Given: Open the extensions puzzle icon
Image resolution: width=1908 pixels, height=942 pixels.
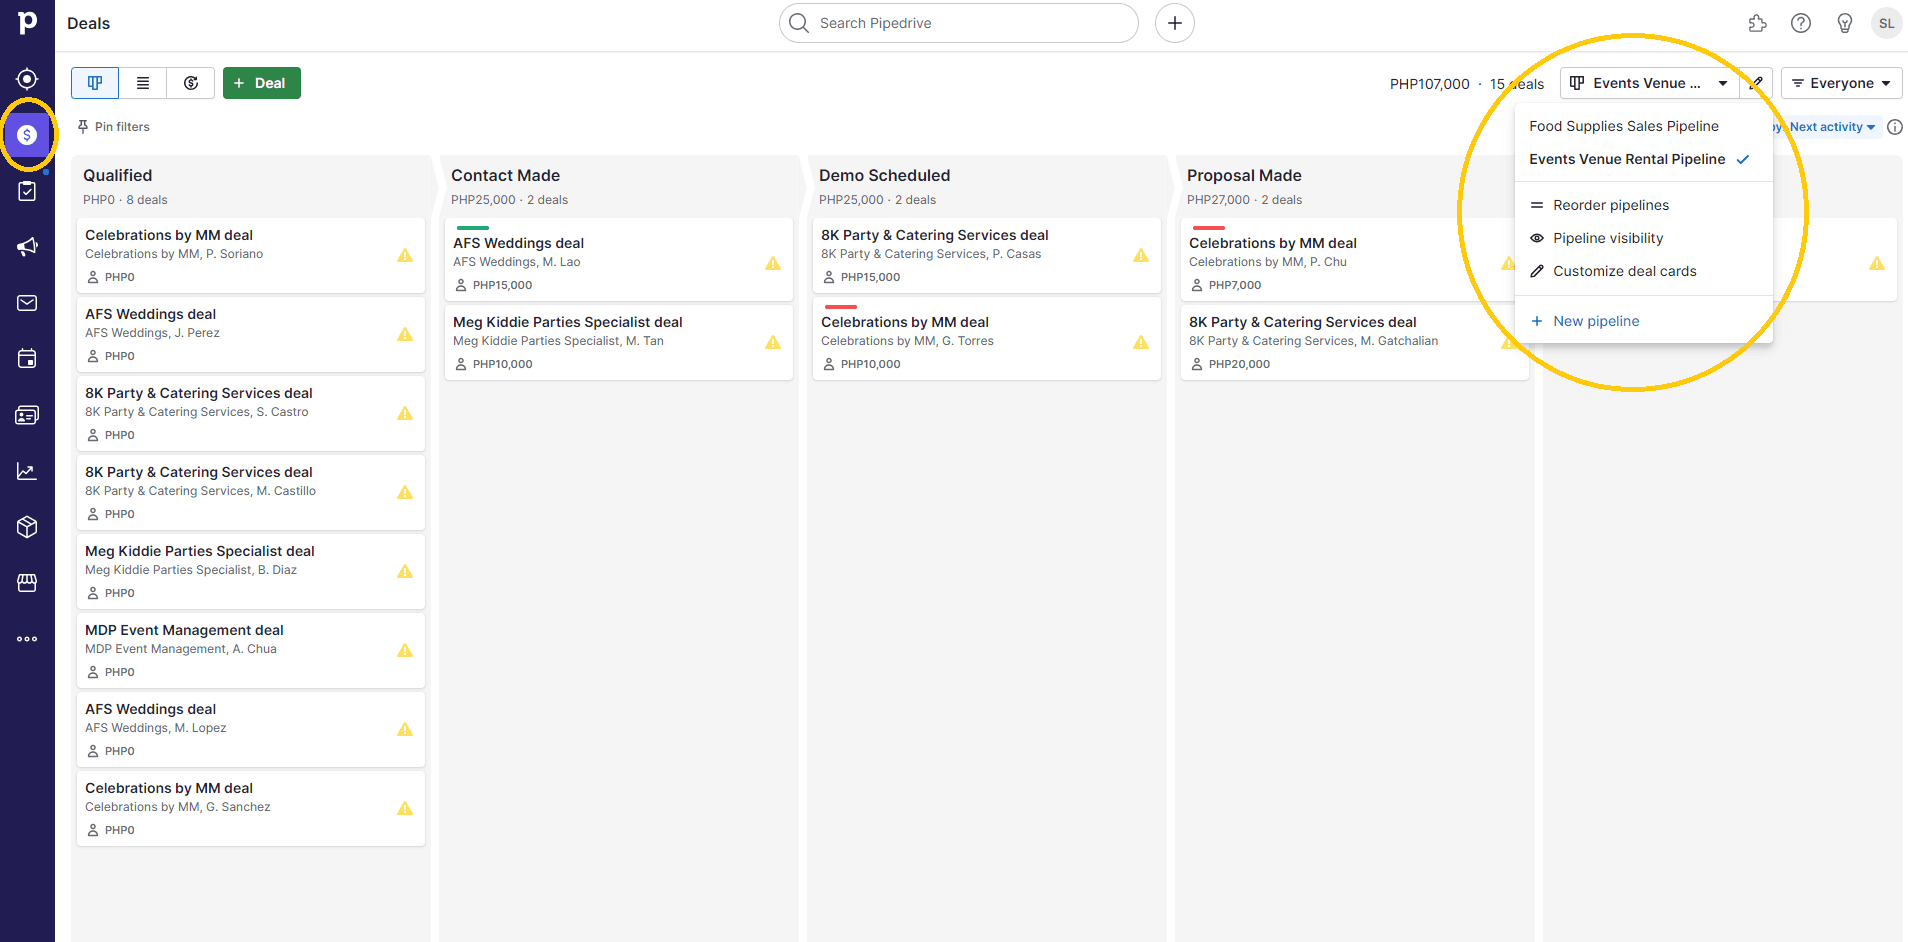Looking at the screenshot, I should coord(1757,23).
